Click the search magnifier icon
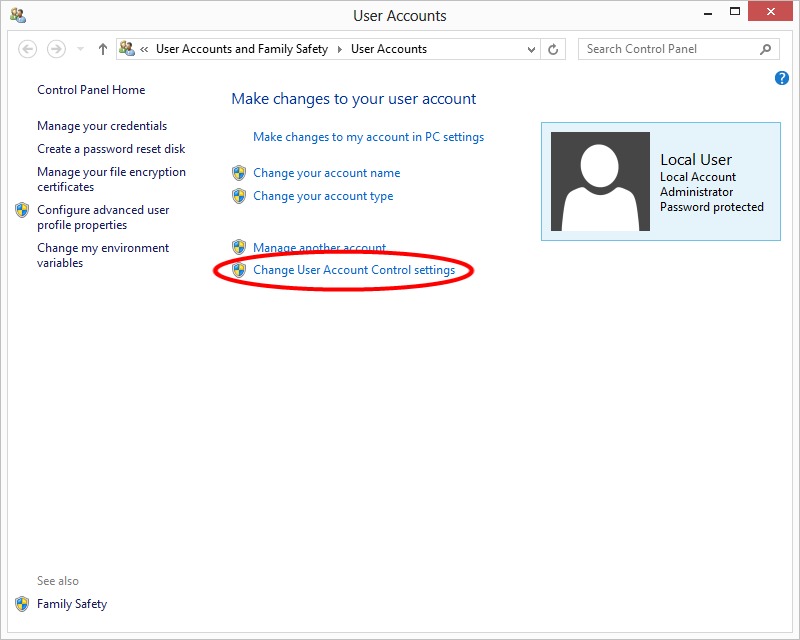 click(x=765, y=49)
